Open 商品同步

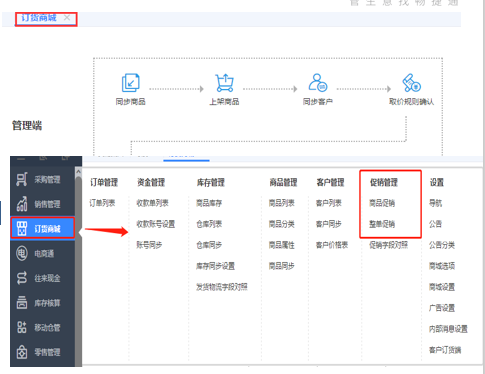pyautogui.click(x=282, y=266)
